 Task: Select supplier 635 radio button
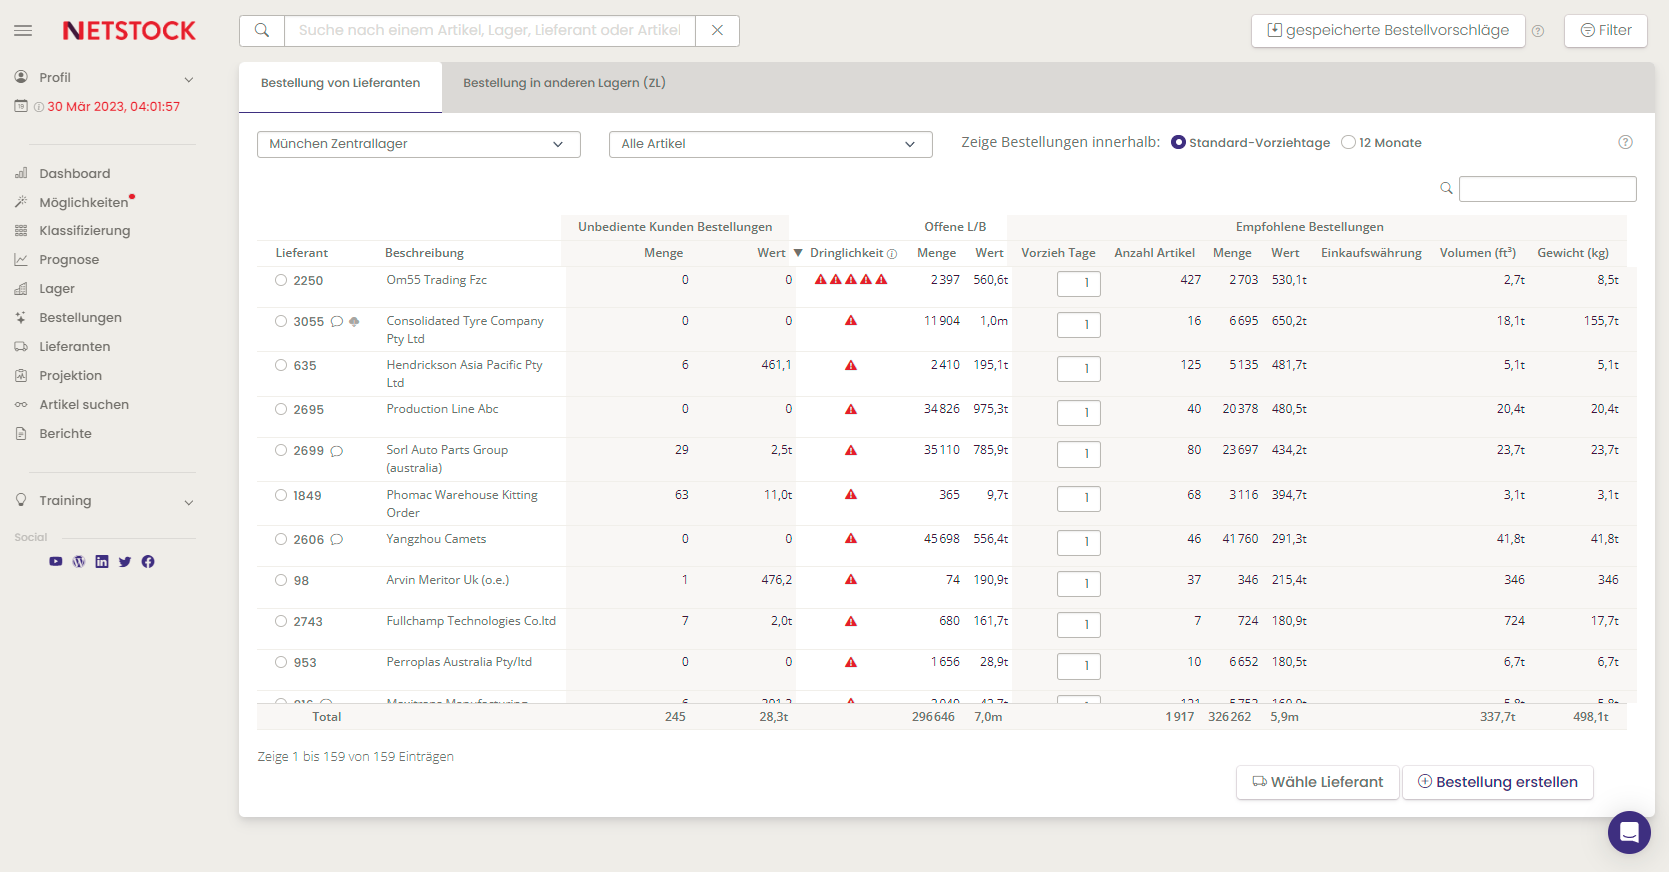click(281, 366)
